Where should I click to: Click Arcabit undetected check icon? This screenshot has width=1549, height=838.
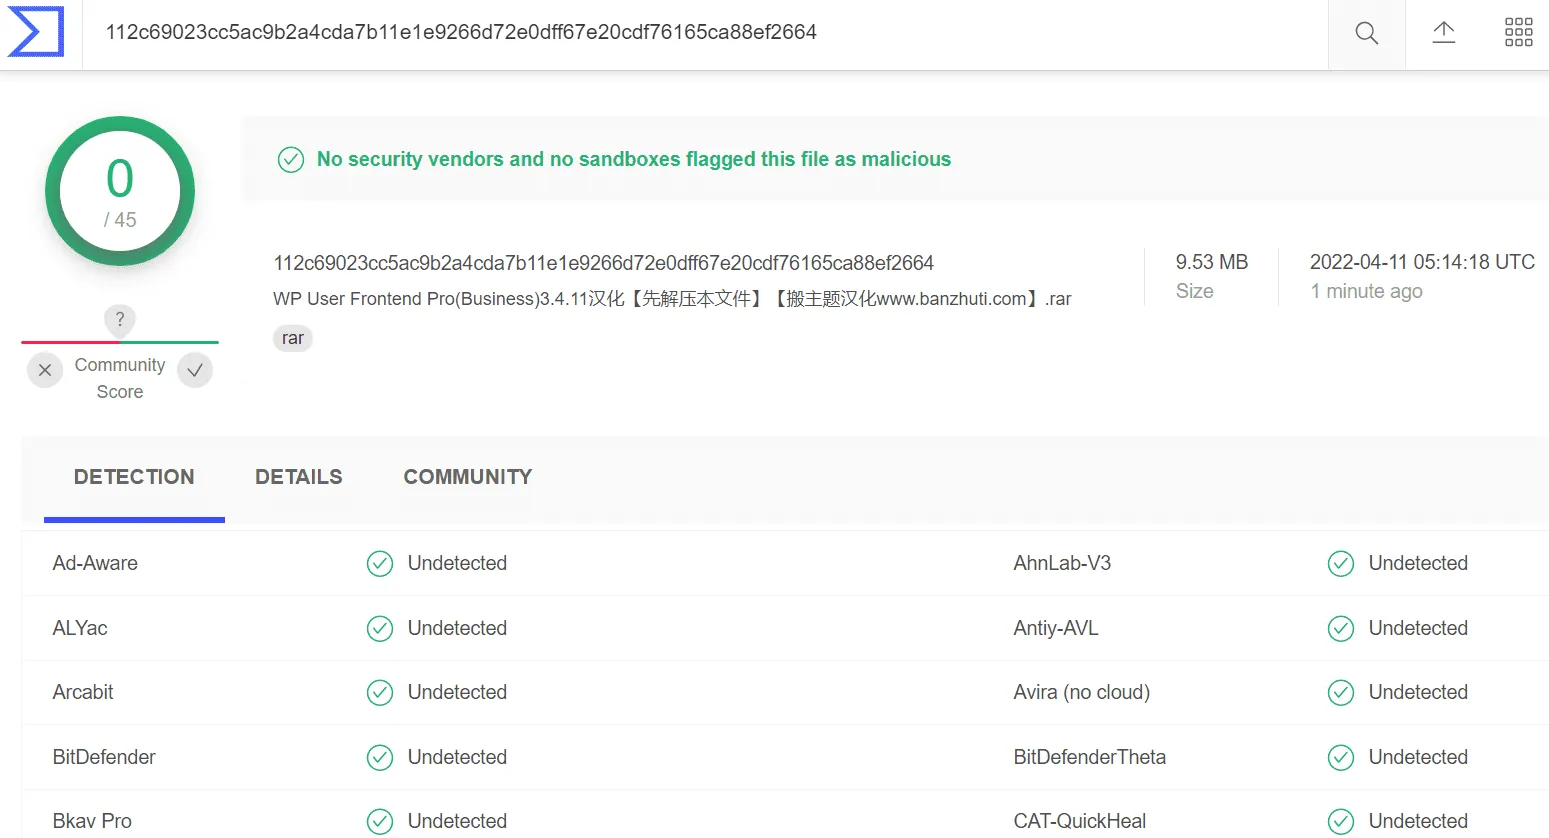coord(380,693)
